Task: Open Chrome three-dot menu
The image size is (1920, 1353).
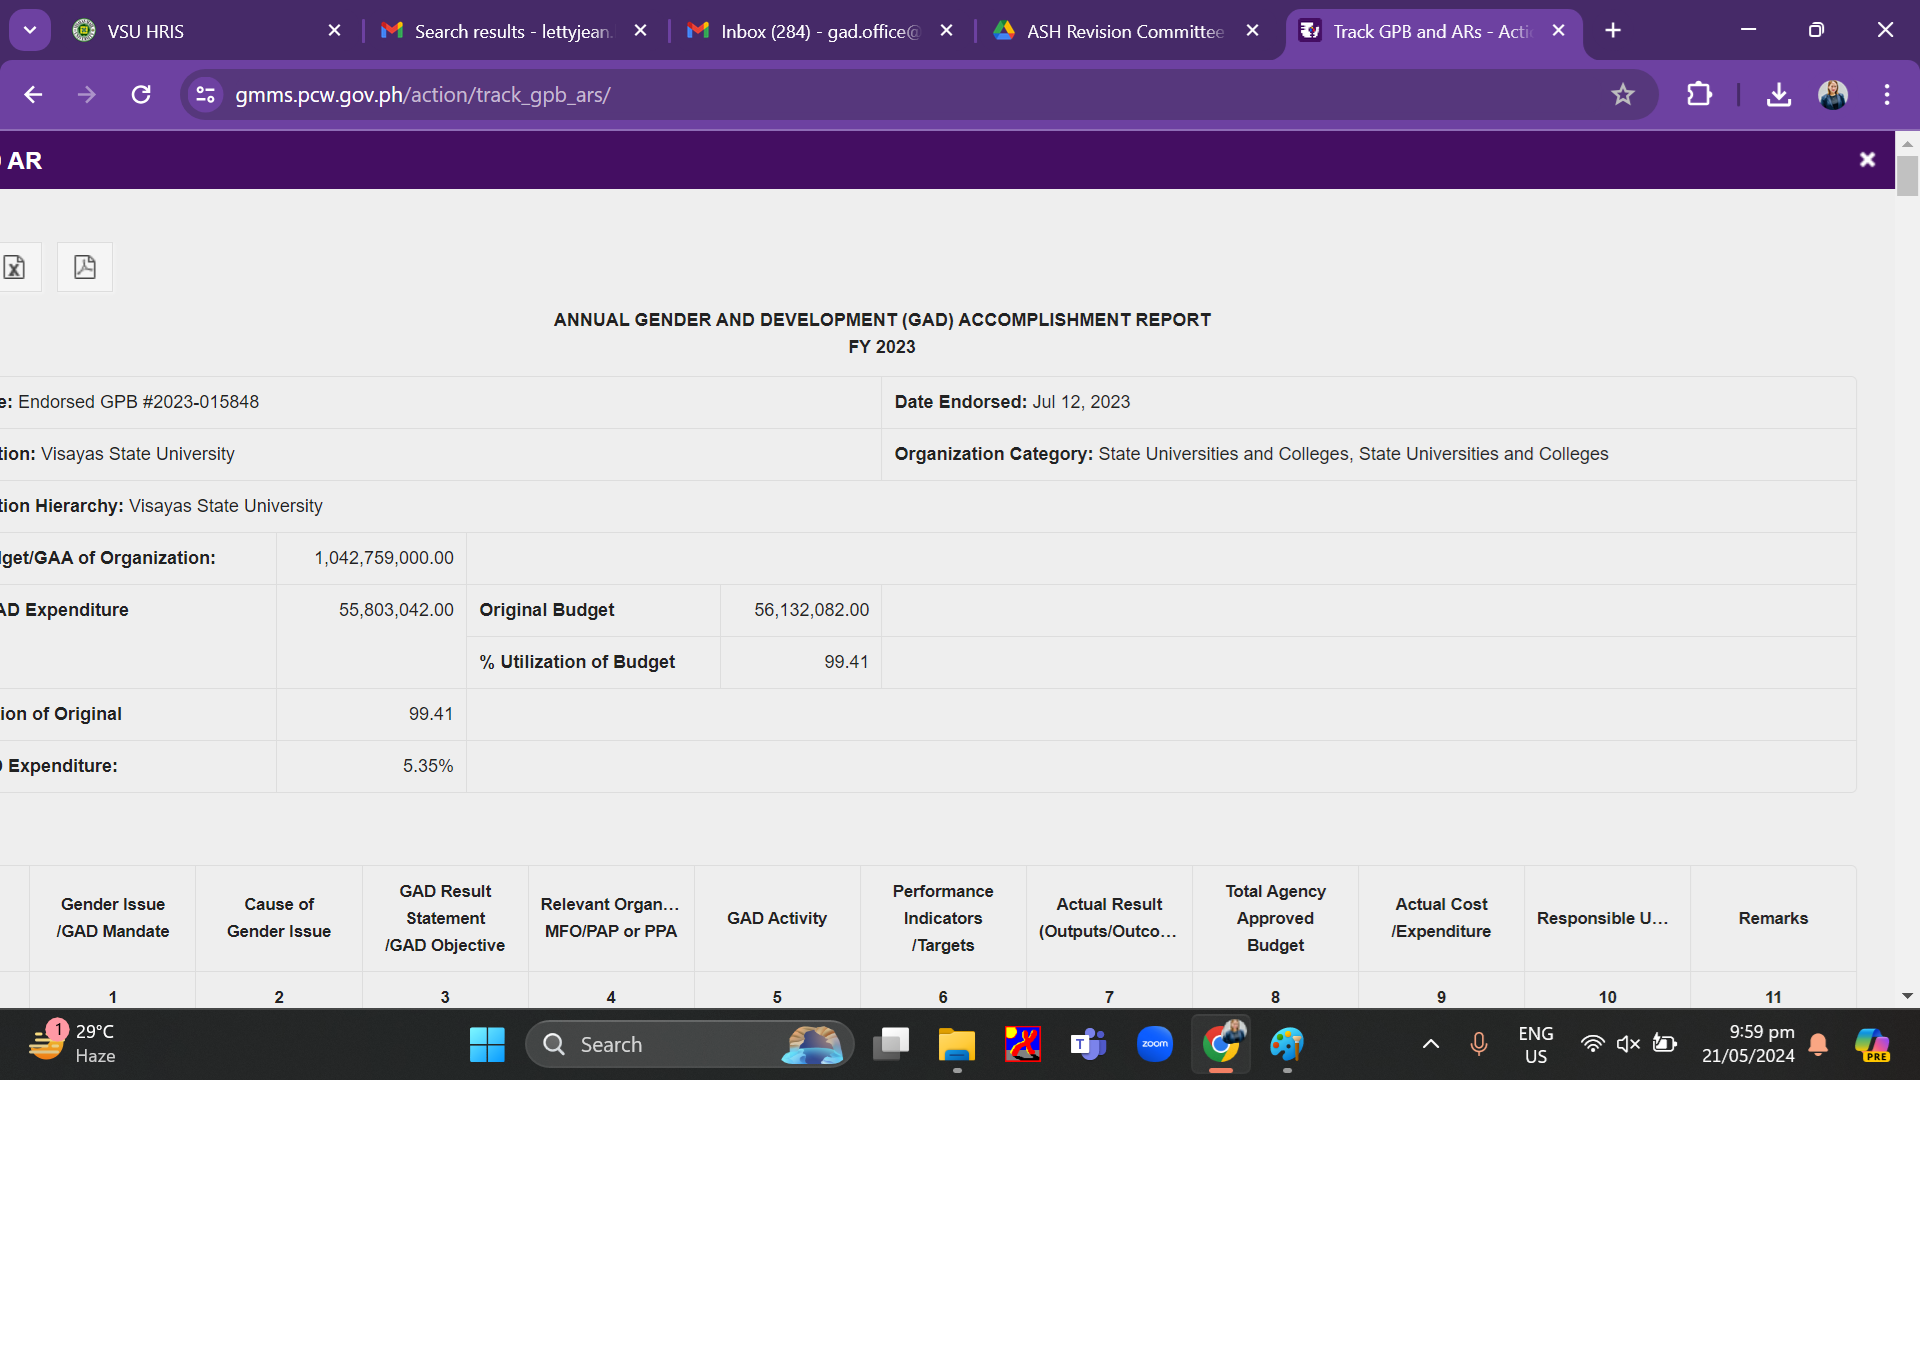Action: click(1887, 95)
